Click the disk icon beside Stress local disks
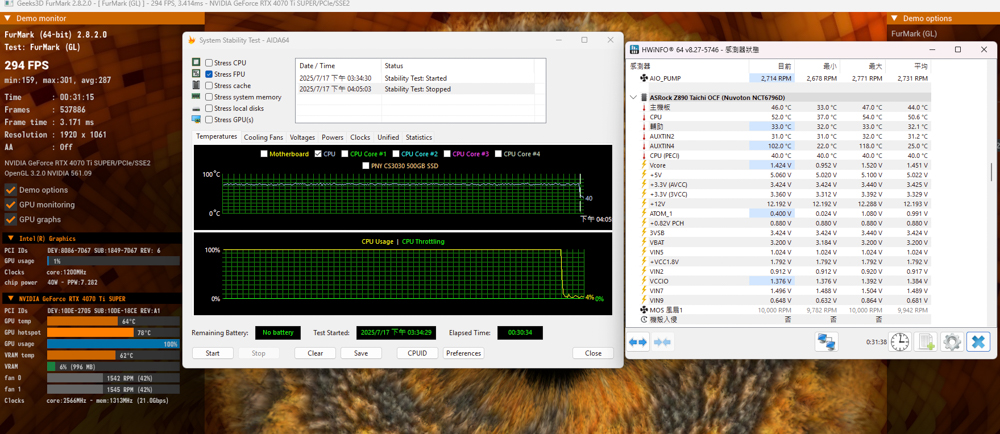This screenshot has height=434, width=1000. tap(196, 108)
